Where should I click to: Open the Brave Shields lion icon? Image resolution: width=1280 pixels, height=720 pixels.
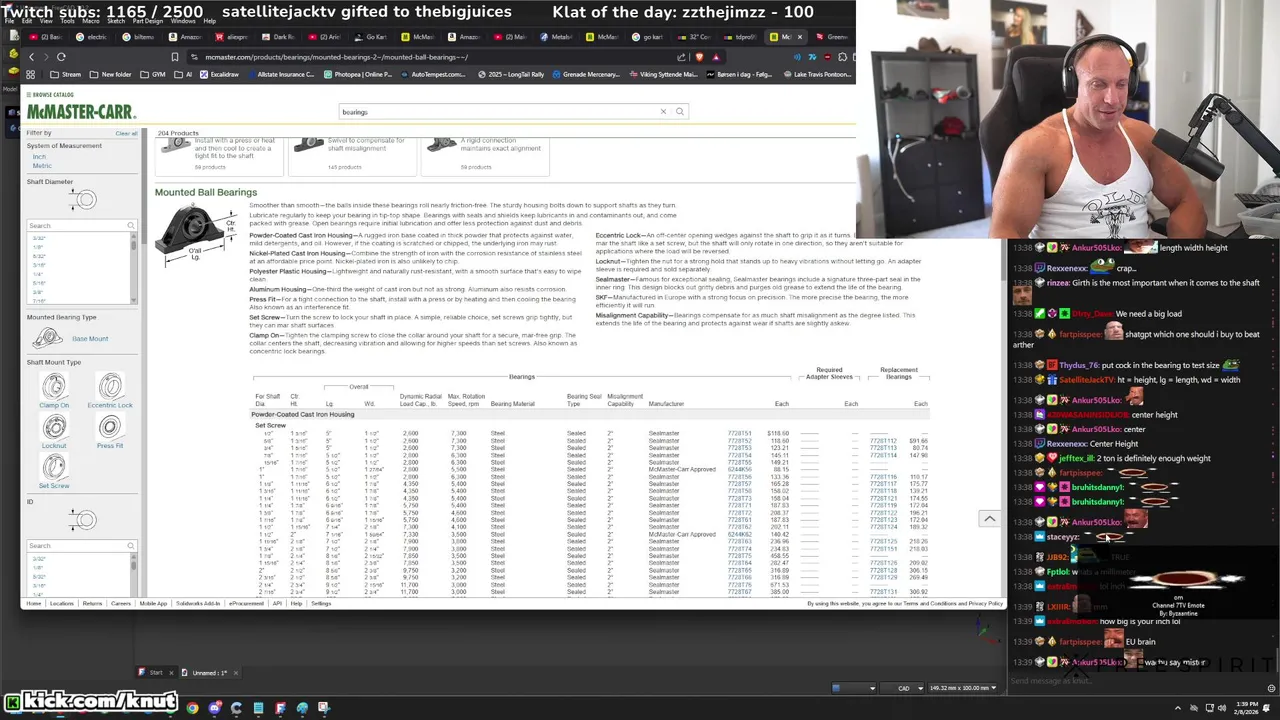tap(698, 57)
